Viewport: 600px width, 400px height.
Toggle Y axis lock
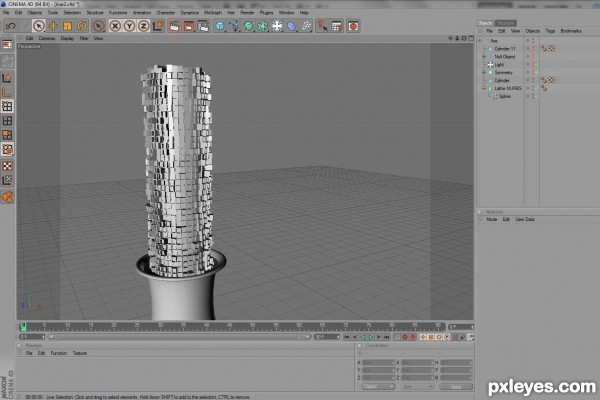(129, 26)
